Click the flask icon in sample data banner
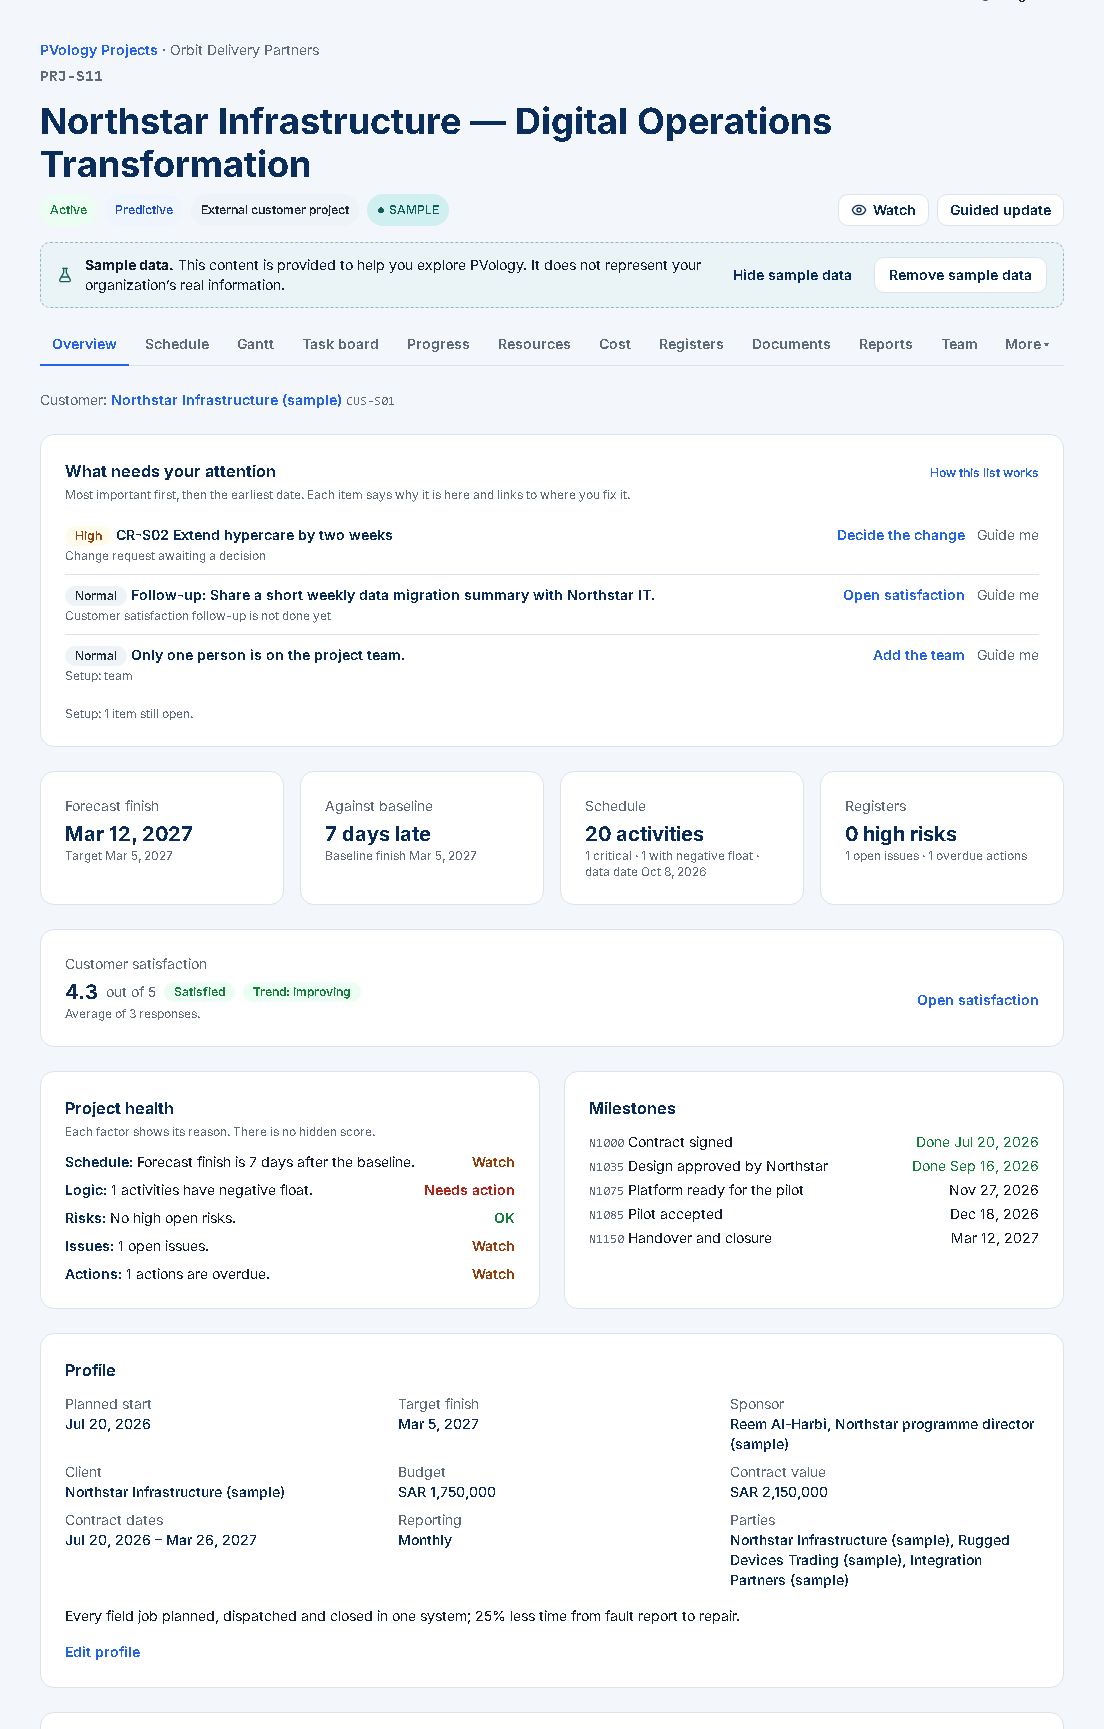 [65, 275]
